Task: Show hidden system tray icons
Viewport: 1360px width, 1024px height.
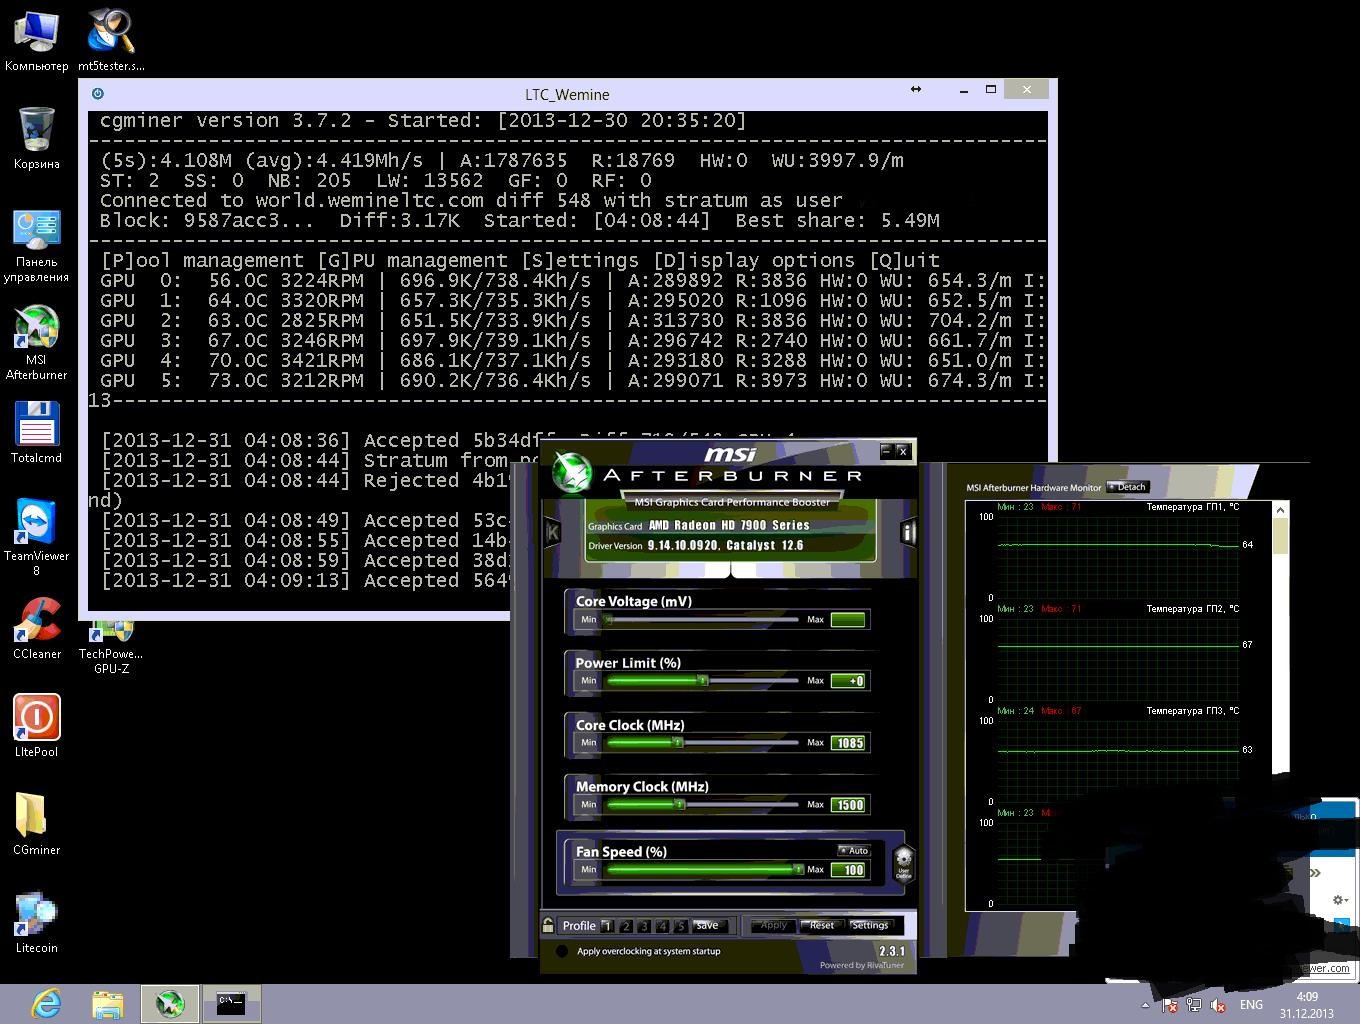Action: coord(1145,1005)
